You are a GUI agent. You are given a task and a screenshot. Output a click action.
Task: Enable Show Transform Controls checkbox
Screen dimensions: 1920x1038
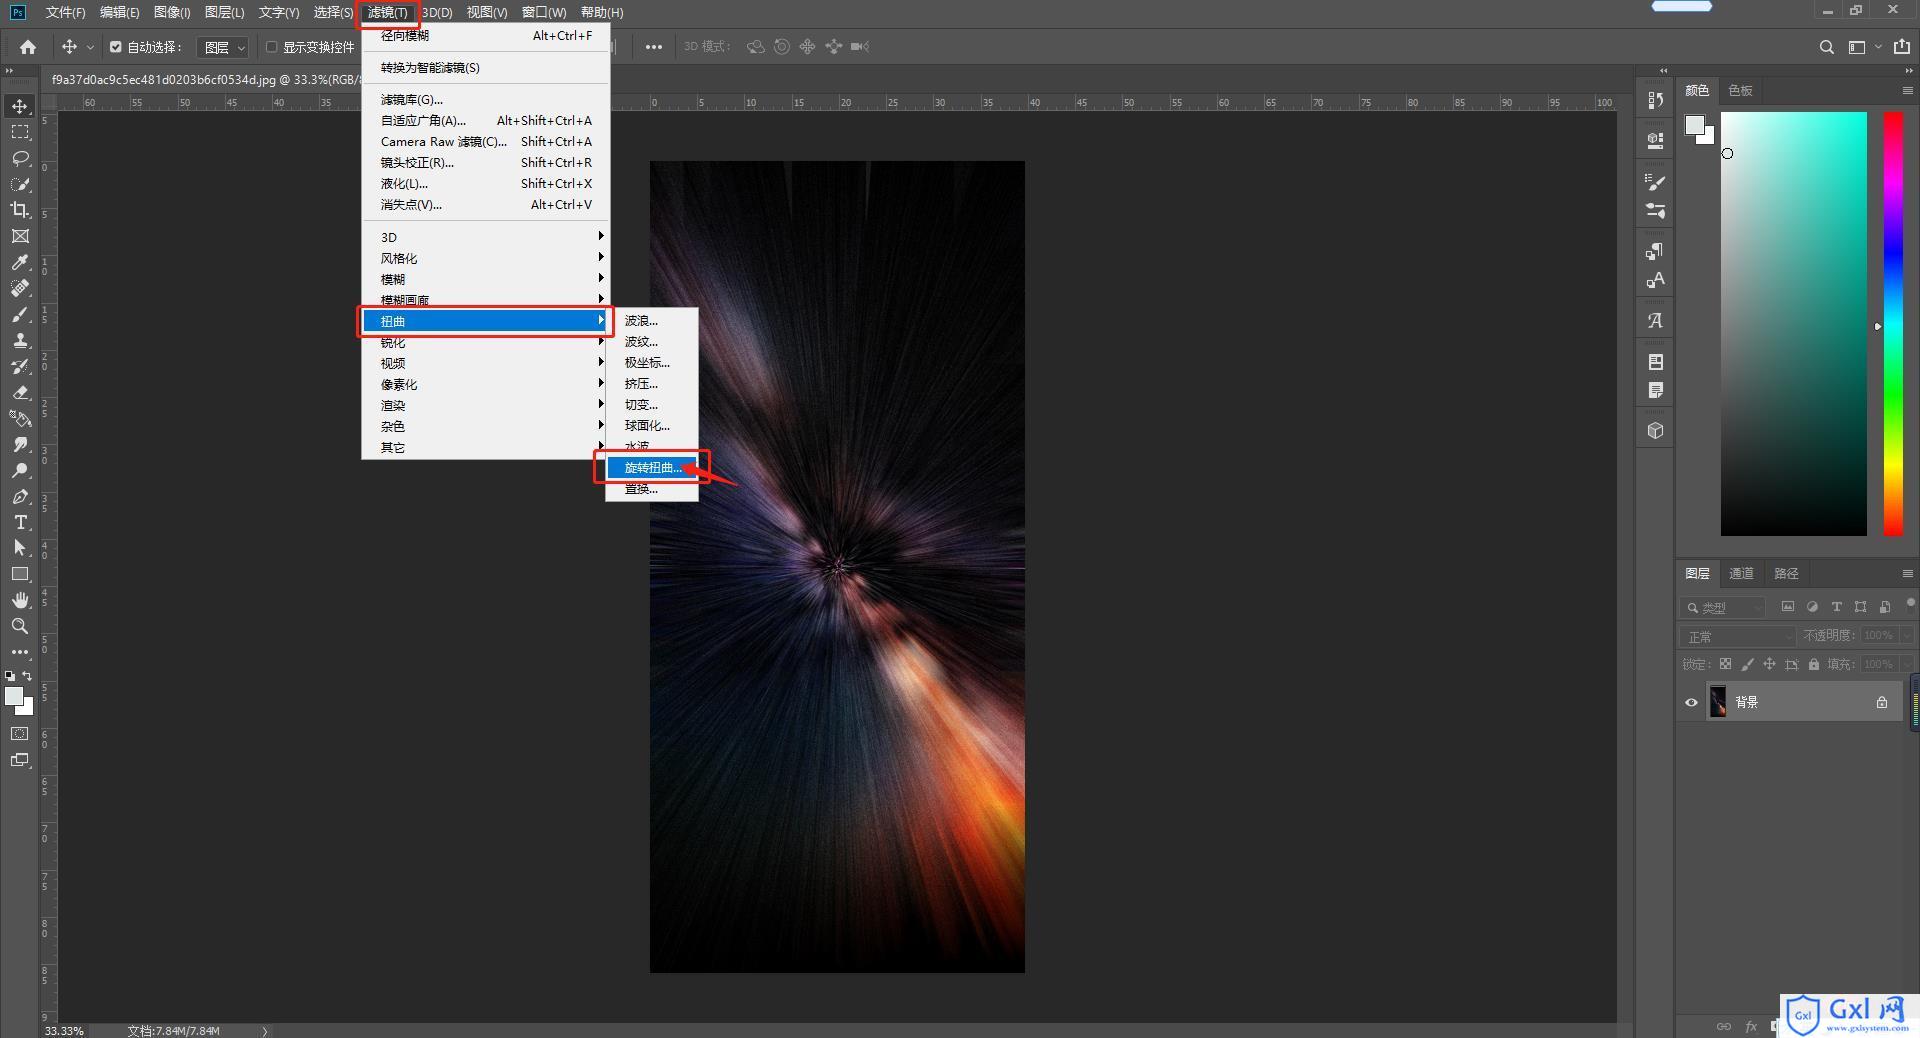[x=271, y=47]
